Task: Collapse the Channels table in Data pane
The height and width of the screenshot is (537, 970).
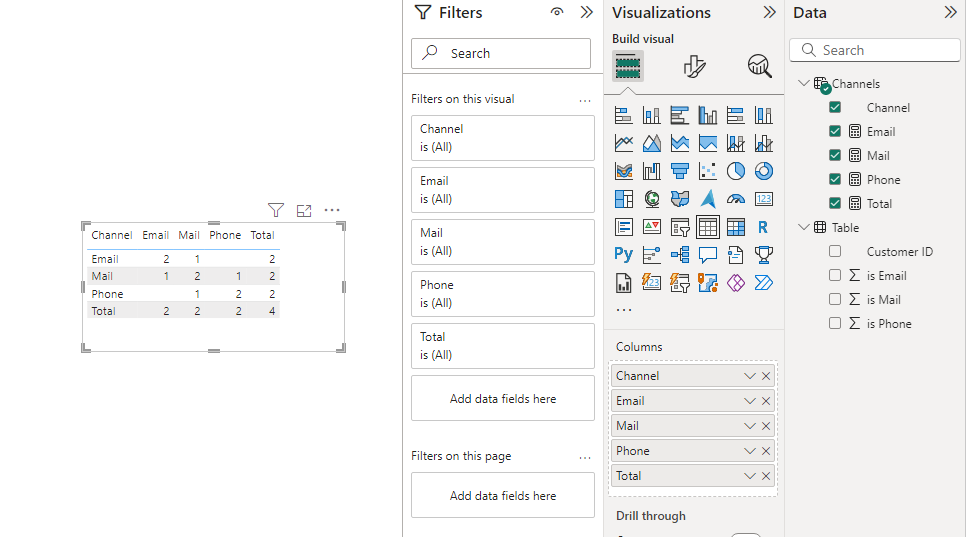Action: point(804,83)
